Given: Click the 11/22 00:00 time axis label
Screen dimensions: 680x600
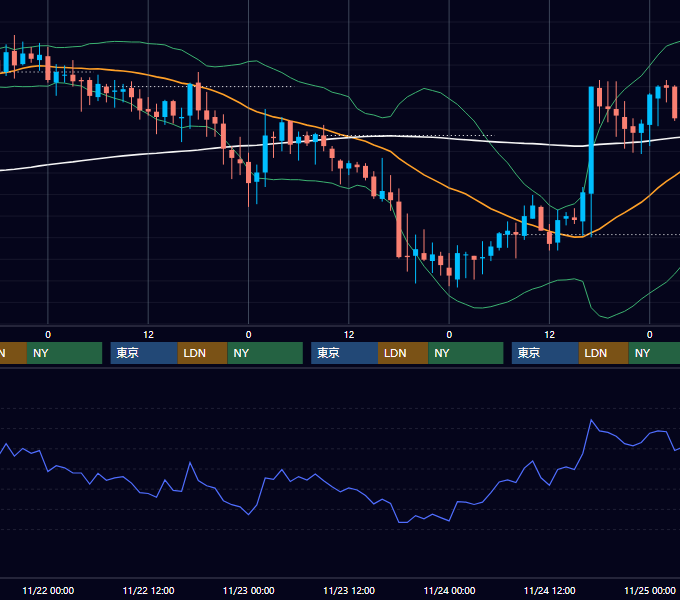Looking at the screenshot, I should tap(48, 590).
